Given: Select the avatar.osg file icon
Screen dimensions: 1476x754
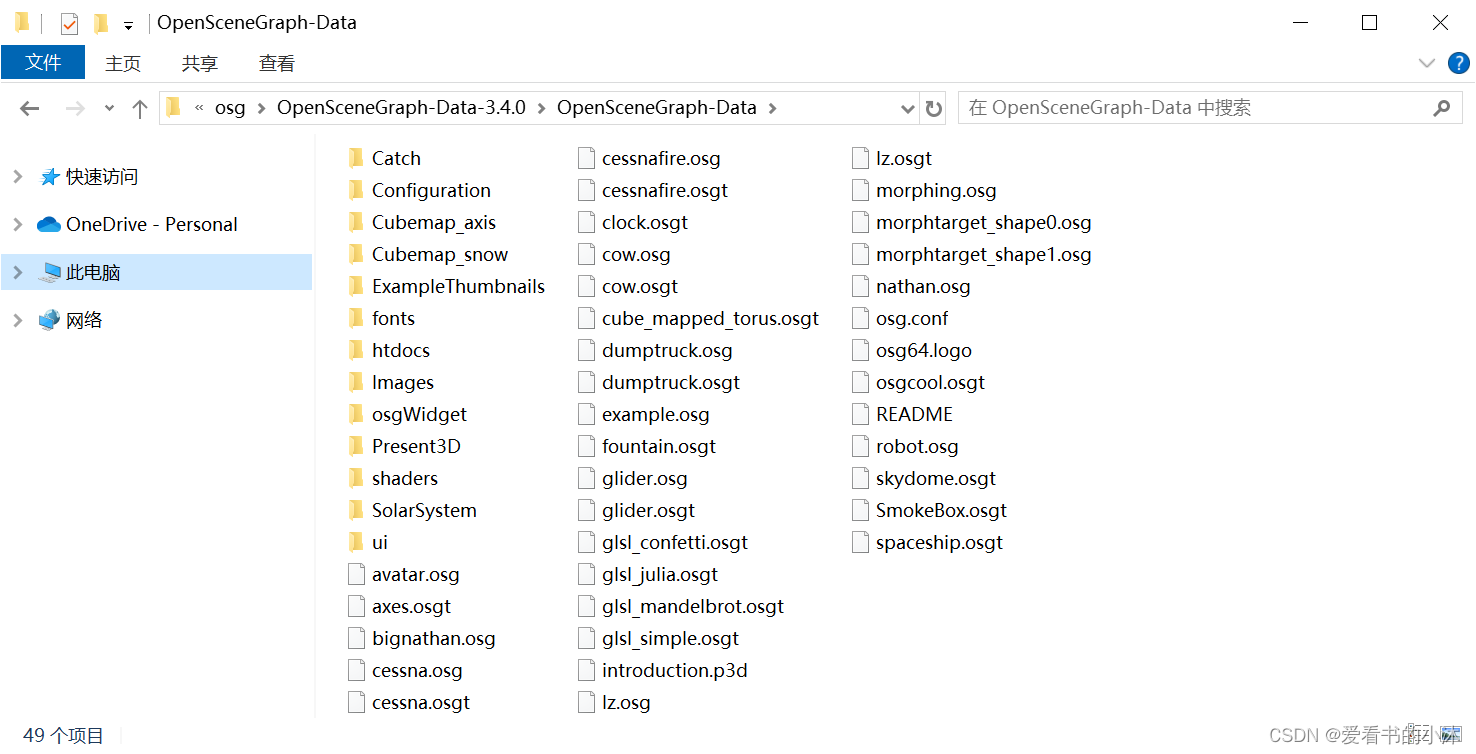Looking at the screenshot, I should tap(356, 574).
